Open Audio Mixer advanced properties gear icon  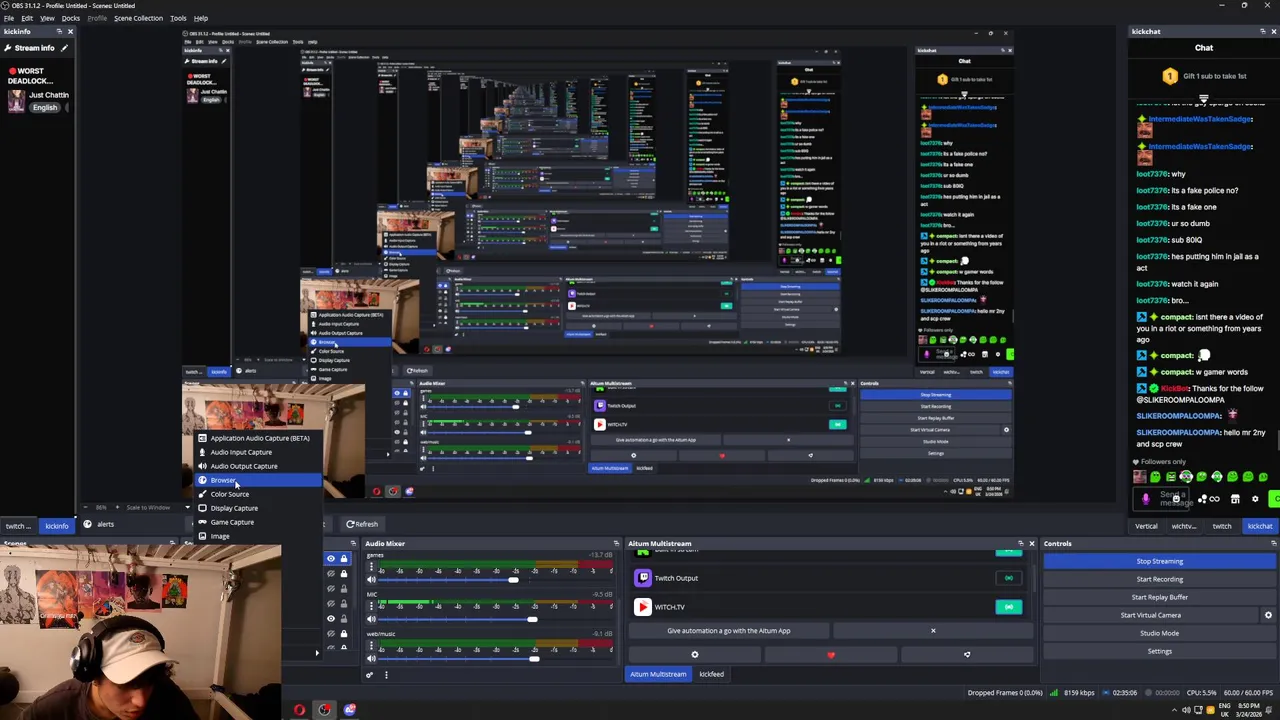pyautogui.click(x=369, y=674)
